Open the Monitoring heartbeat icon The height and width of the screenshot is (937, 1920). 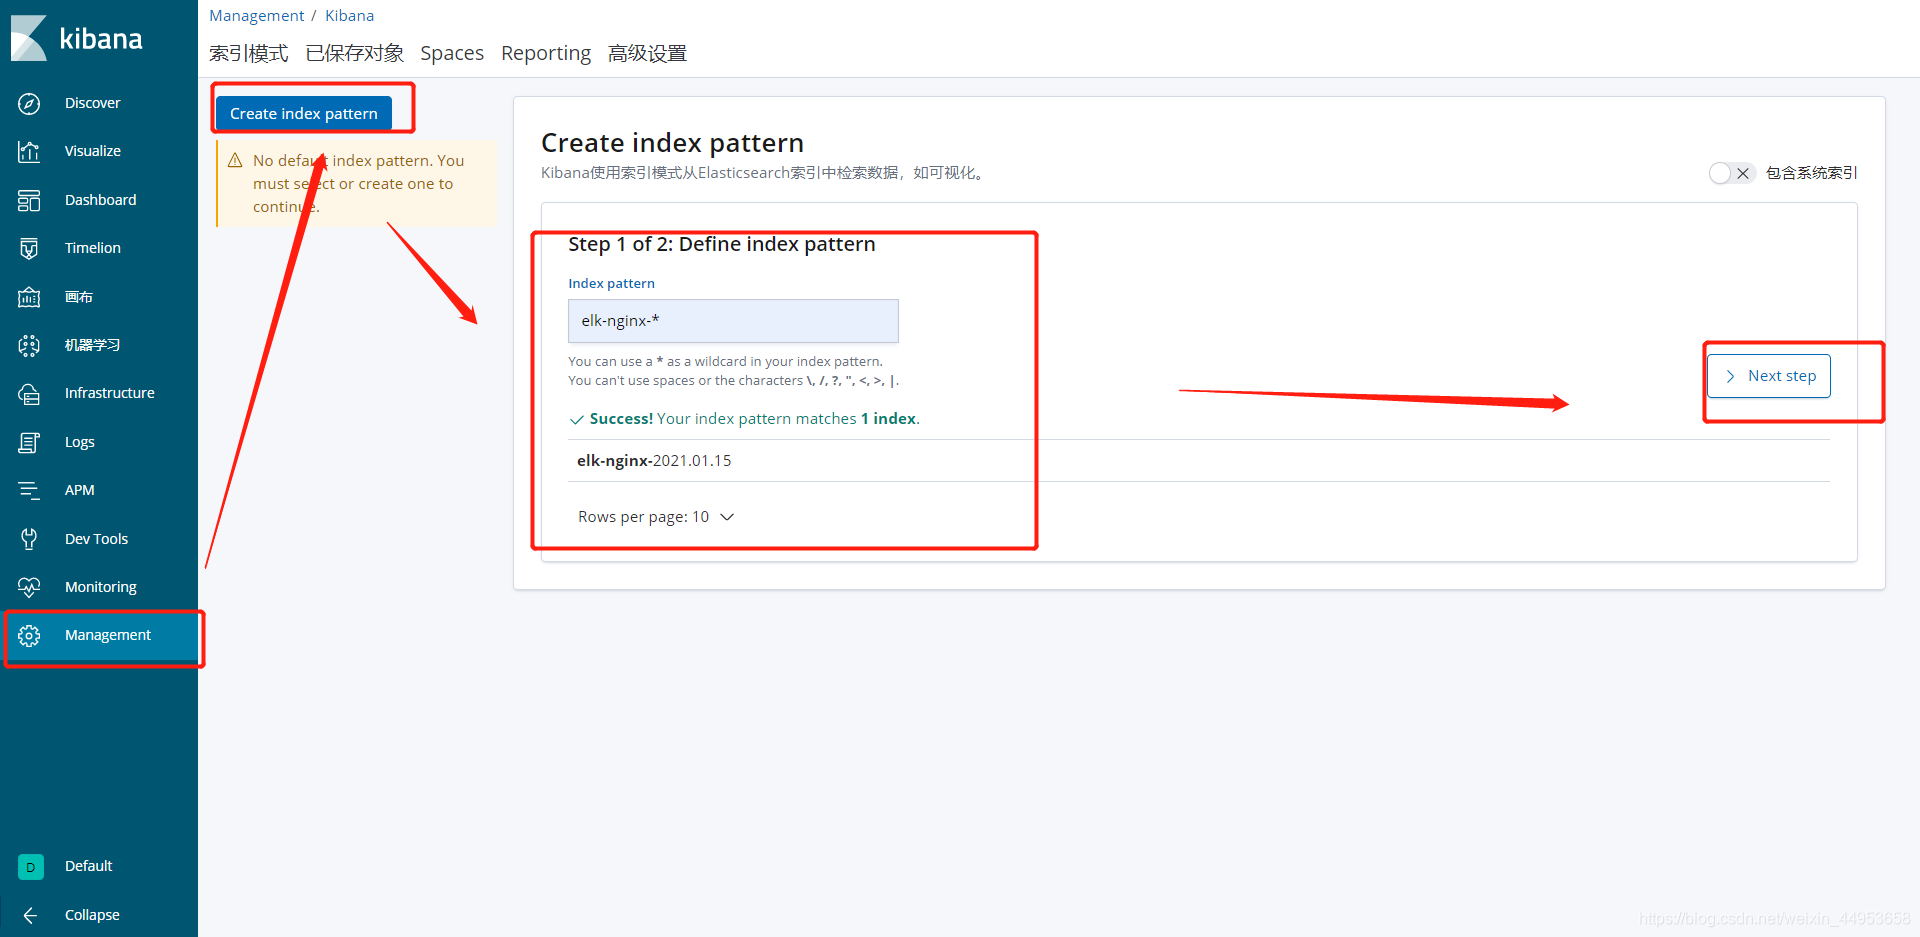click(x=29, y=587)
